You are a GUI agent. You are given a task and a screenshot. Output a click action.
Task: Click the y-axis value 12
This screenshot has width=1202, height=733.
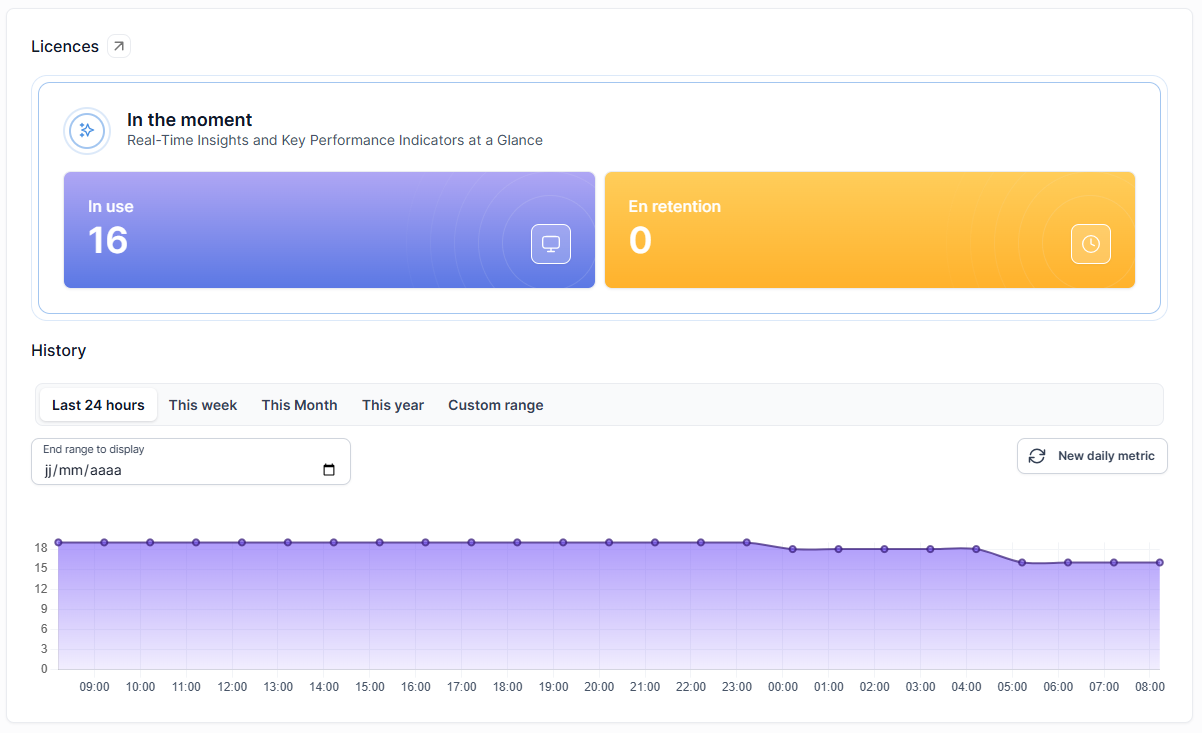(41, 589)
